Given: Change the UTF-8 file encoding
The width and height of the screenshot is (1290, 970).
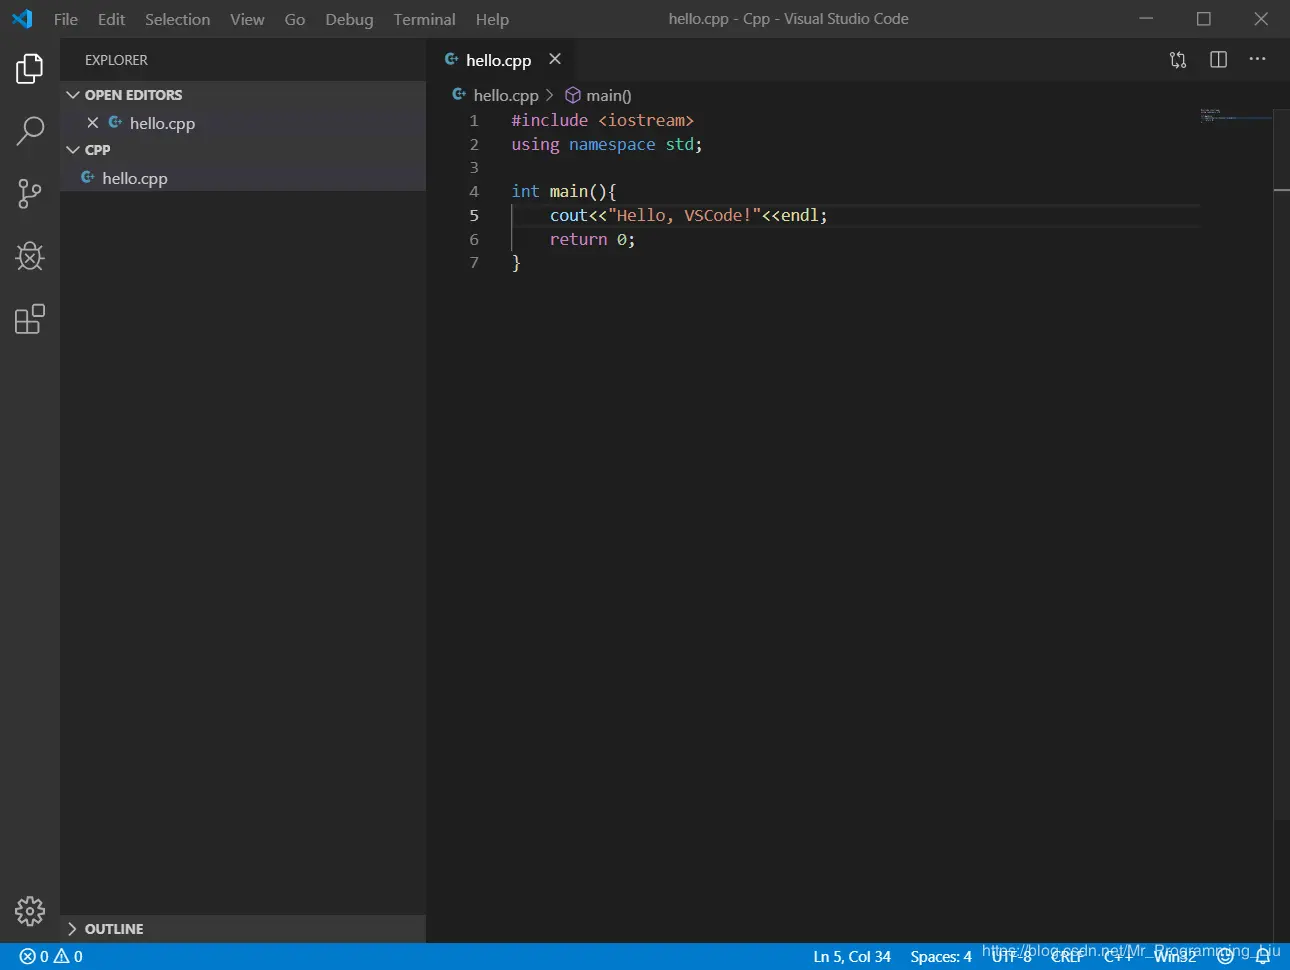Looking at the screenshot, I should click(x=1012, y=956).
